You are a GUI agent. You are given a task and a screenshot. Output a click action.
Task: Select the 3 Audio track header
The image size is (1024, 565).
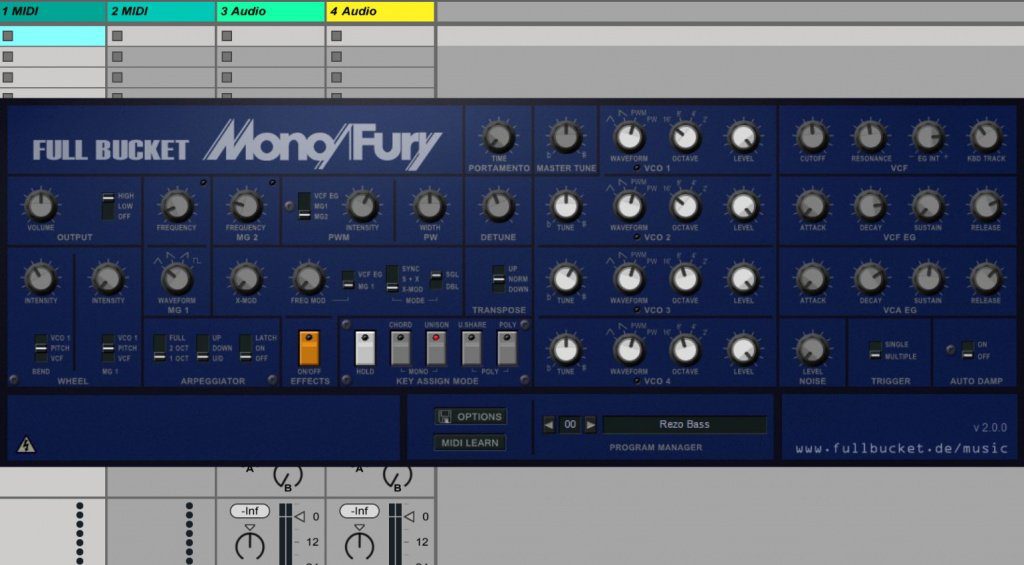[x=270, y=11]
